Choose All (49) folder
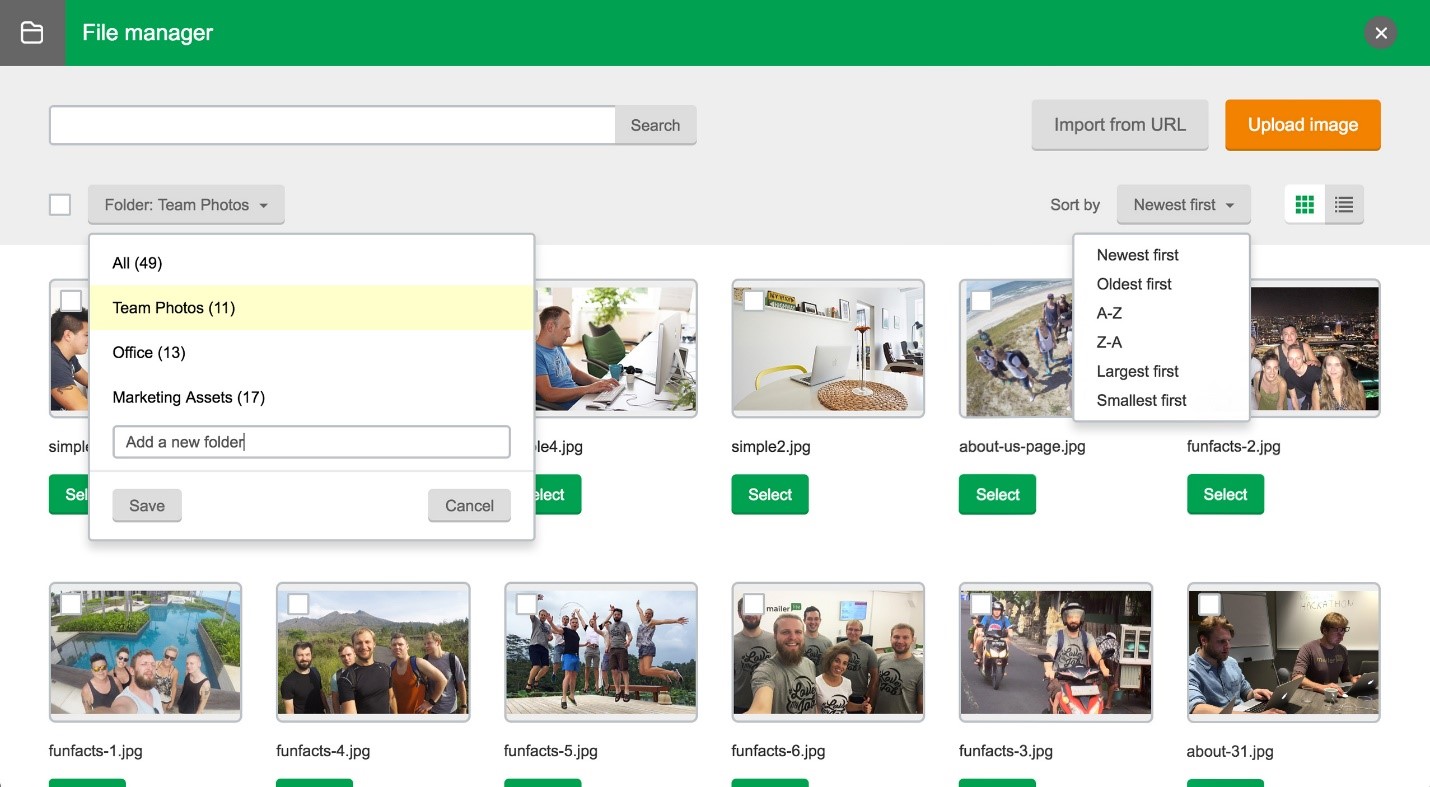1430x787 pixels. pyautogui.click(x=312, y=263)
